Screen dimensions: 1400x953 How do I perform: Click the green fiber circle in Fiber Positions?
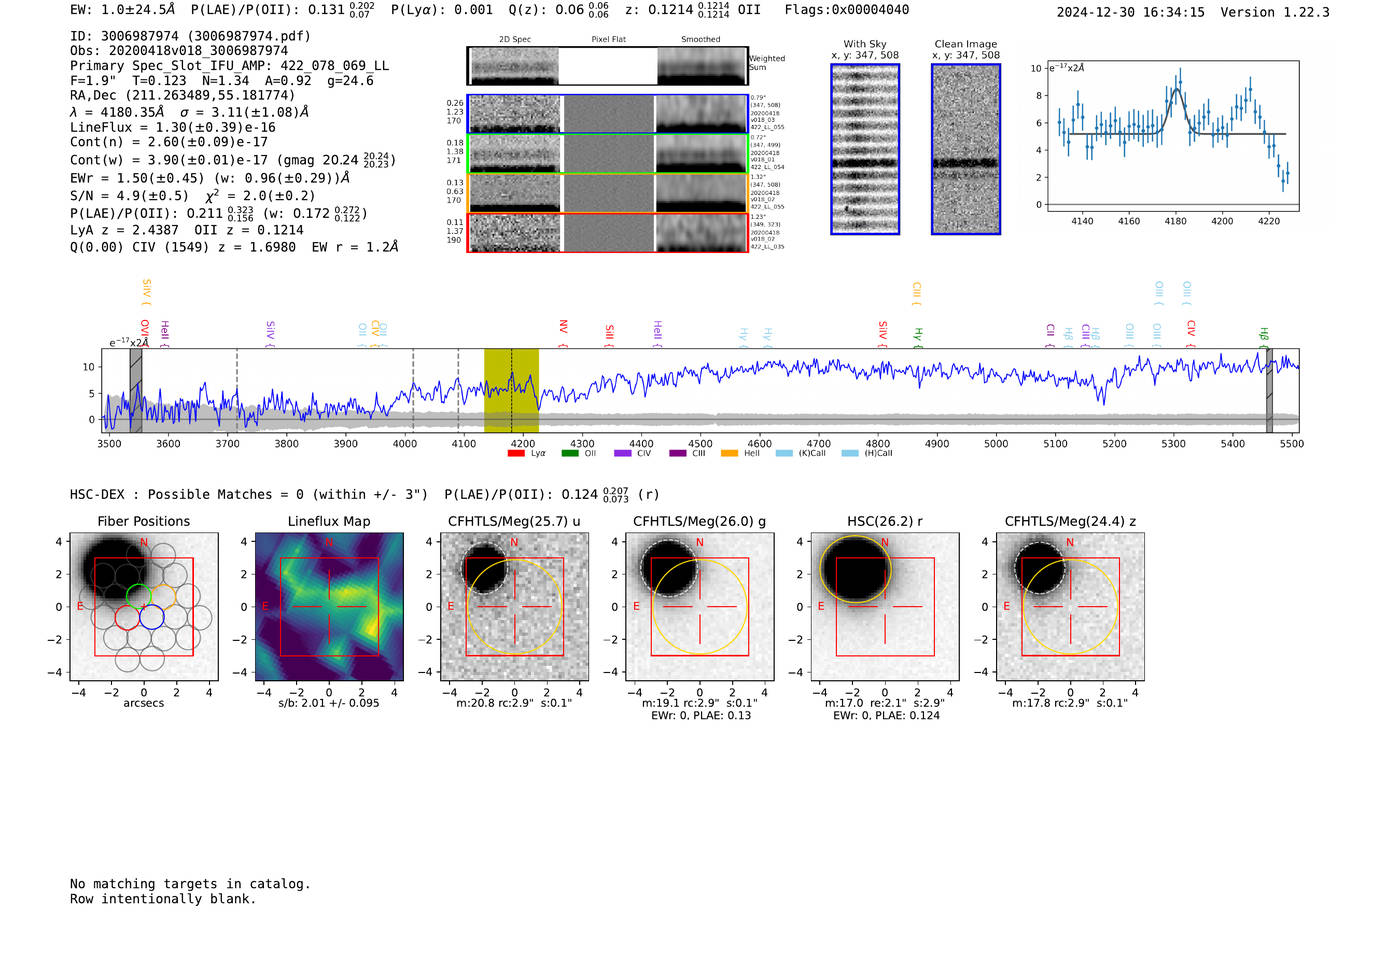(x=139, y=596)
